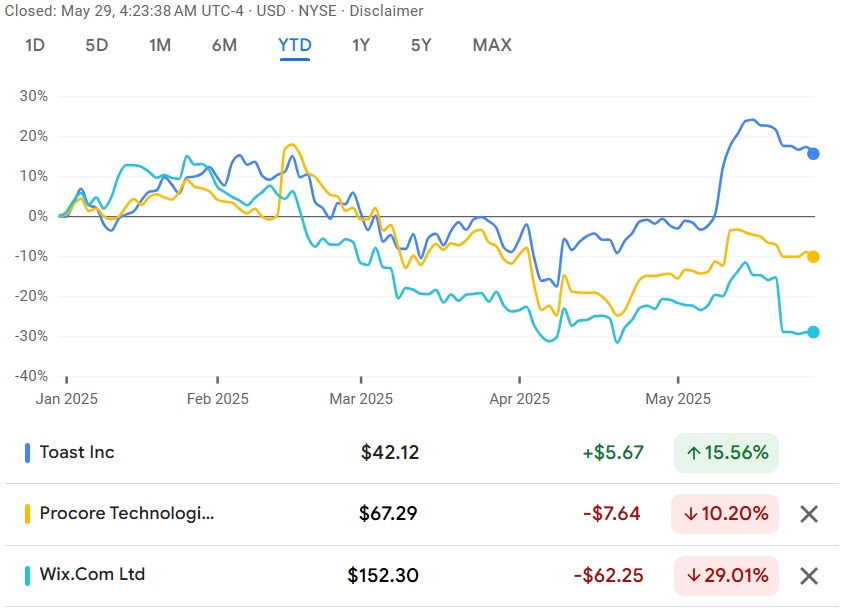853x613 pixels.
Task: Click Procore's yellow legend color bar
Action: (x=27, y=514)
